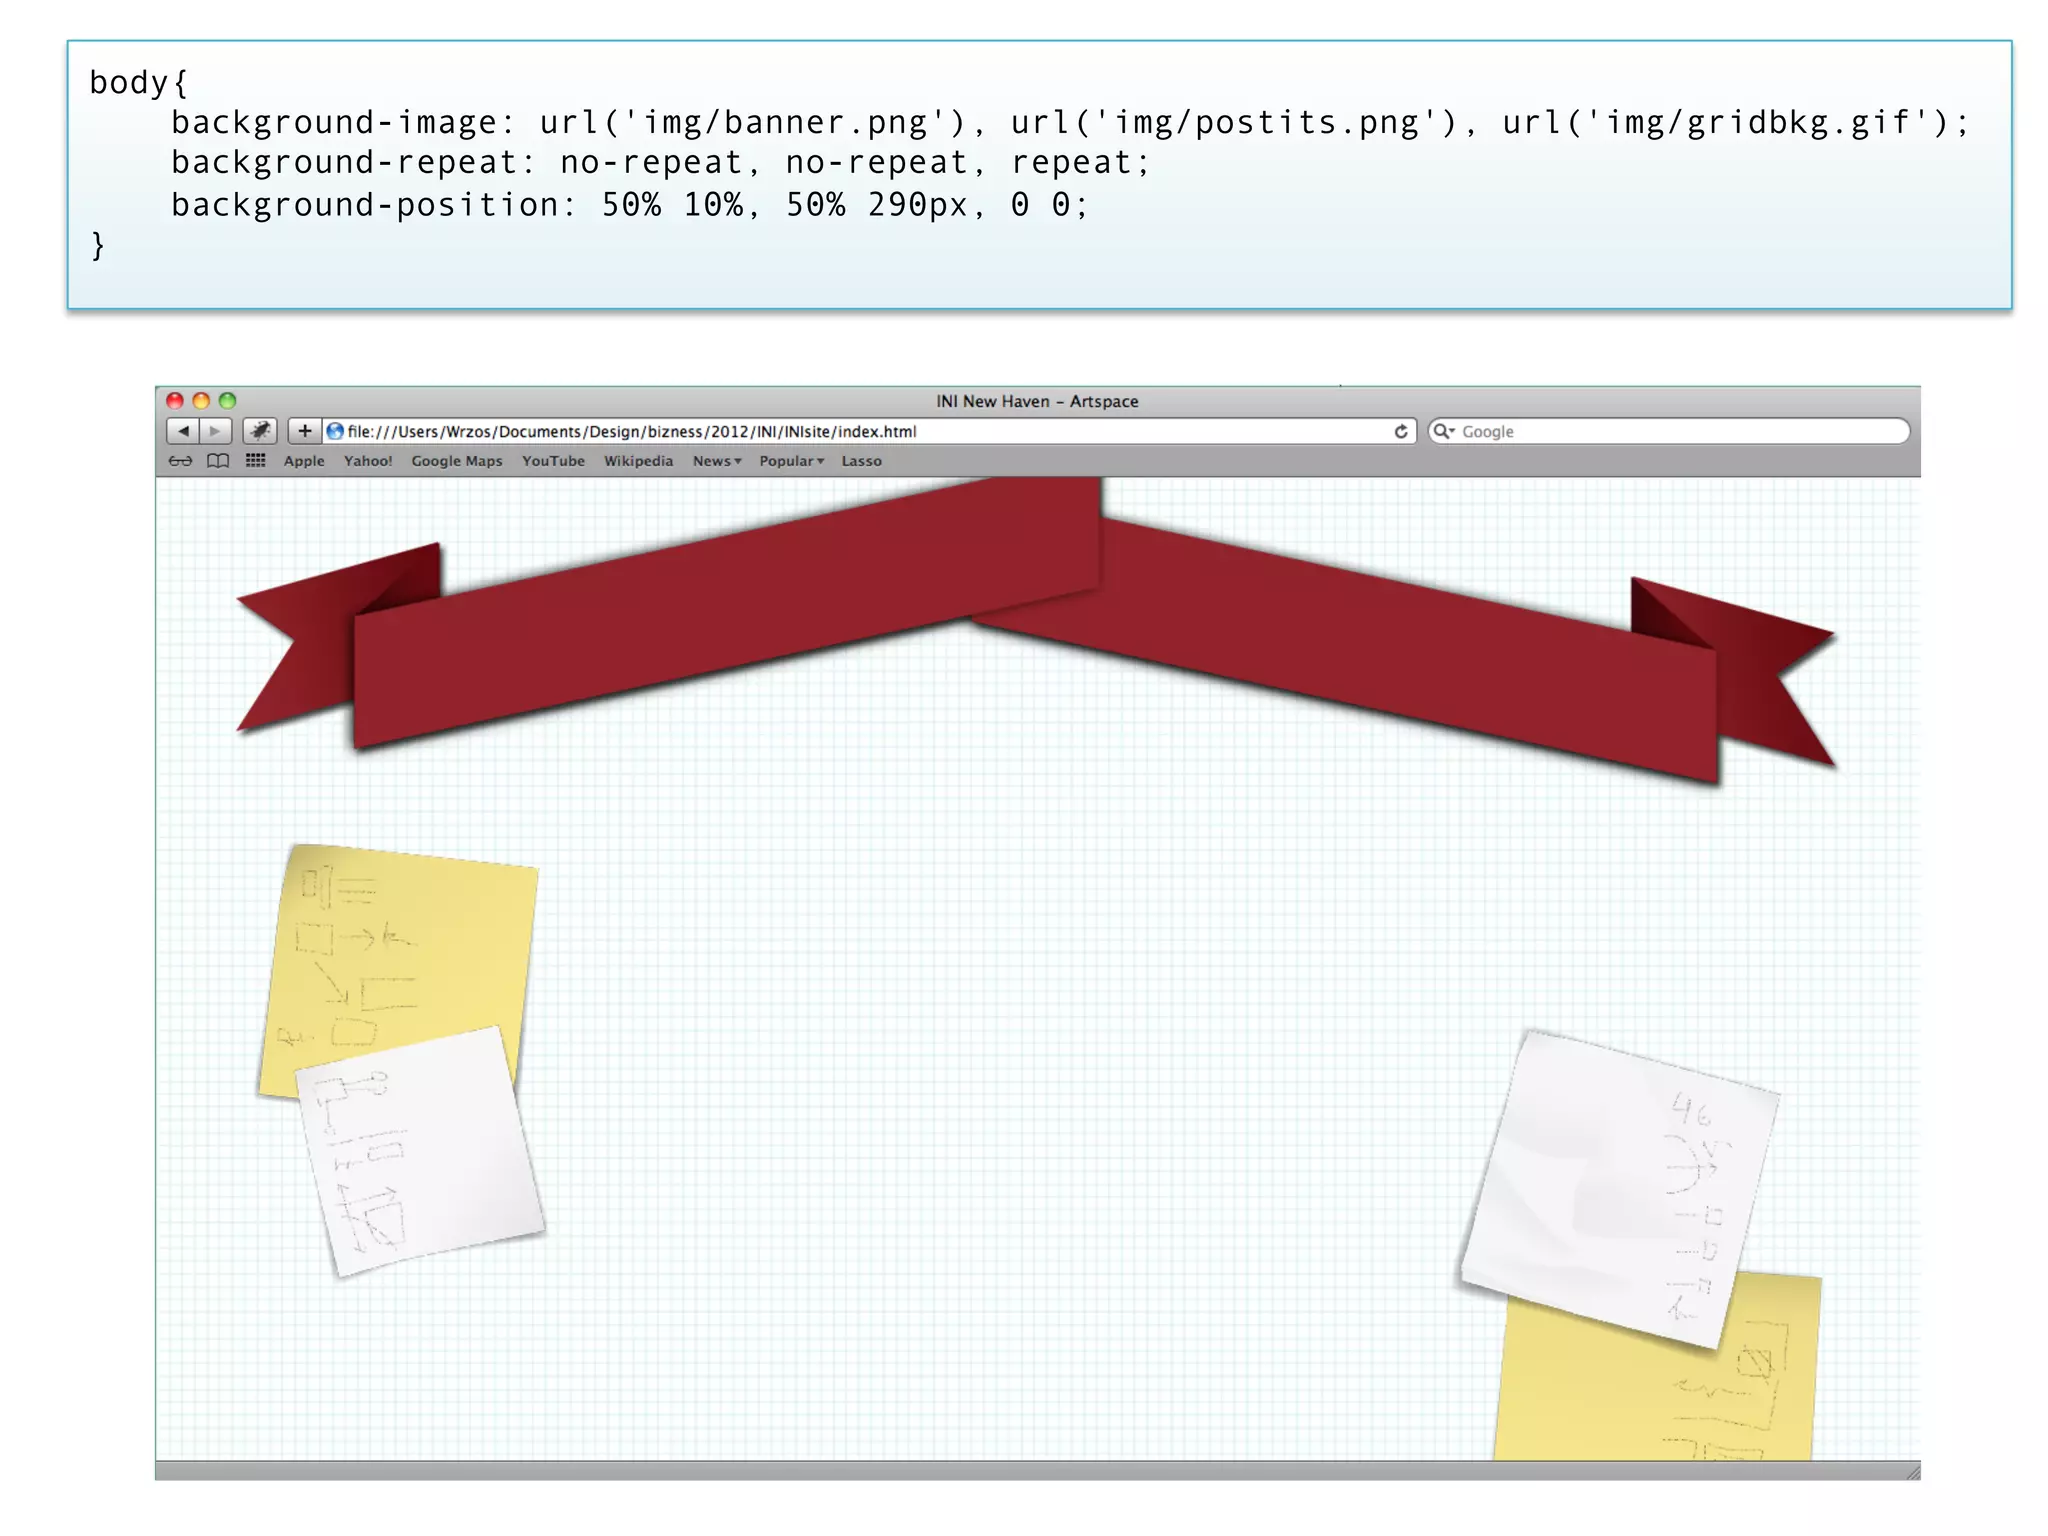2048x1536 pixels.
Task: Click the browser Back arrow button
Action: click(x=183, y=431)
